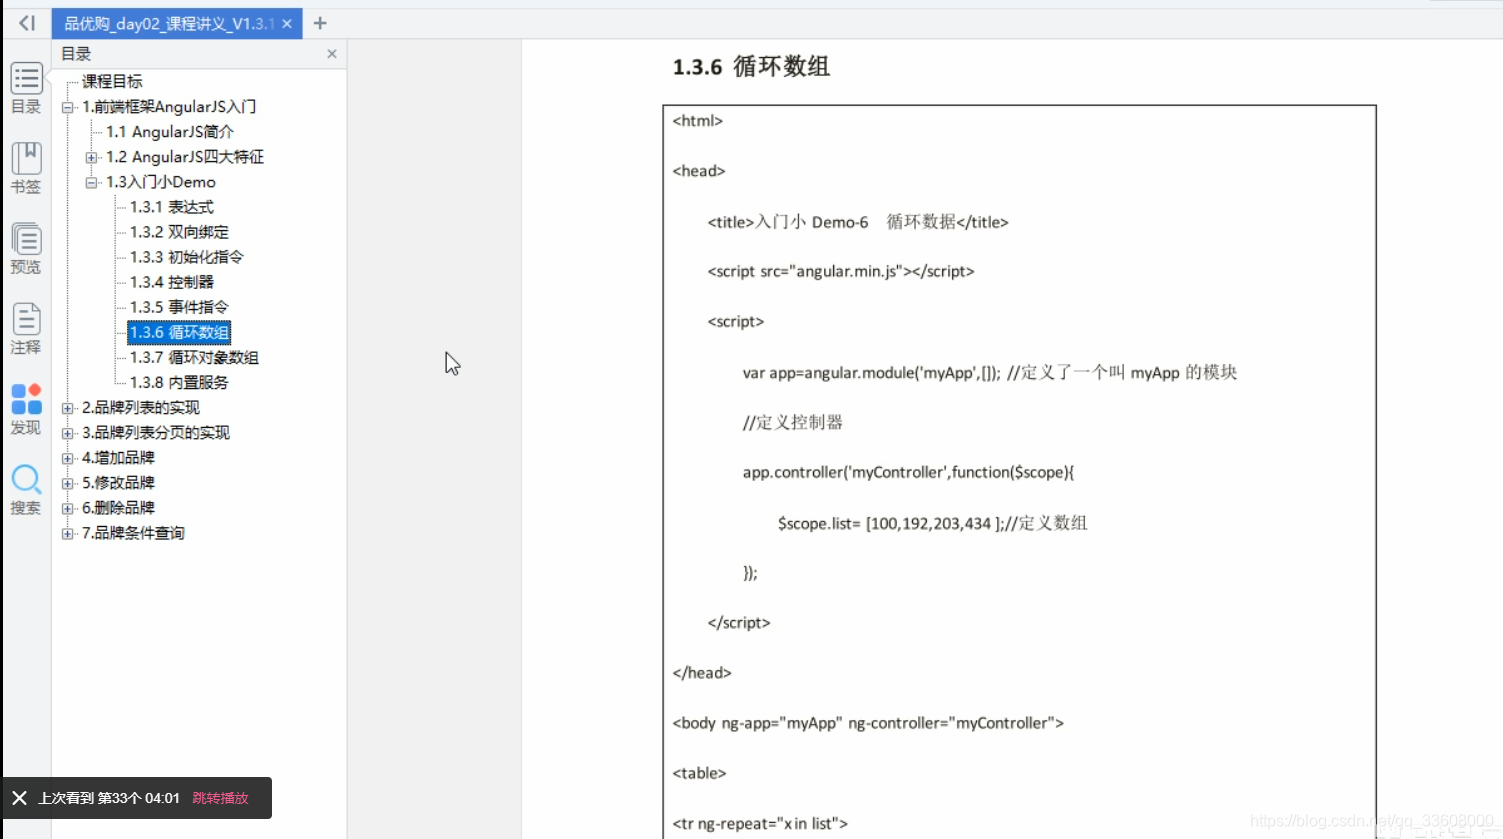Expand the 1.2 AngularJS四大特征 node
The width and height of the screenshot is (1503, 839).
[91, 157]
